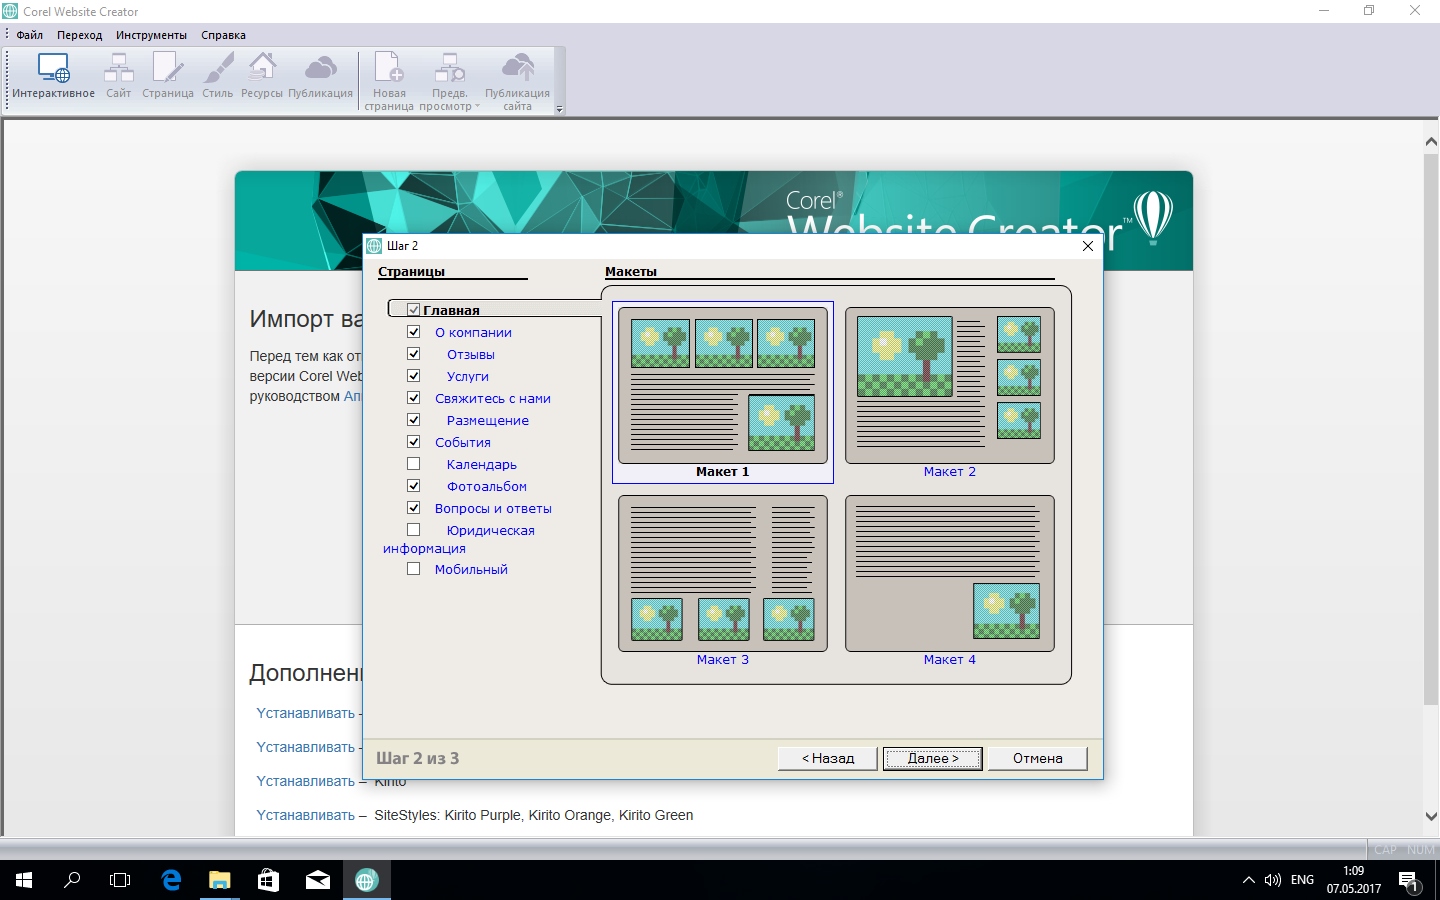This screenshot has width=1440, height=900.
Task: Select the Стиль brush icon
Action: pos(218,76)
